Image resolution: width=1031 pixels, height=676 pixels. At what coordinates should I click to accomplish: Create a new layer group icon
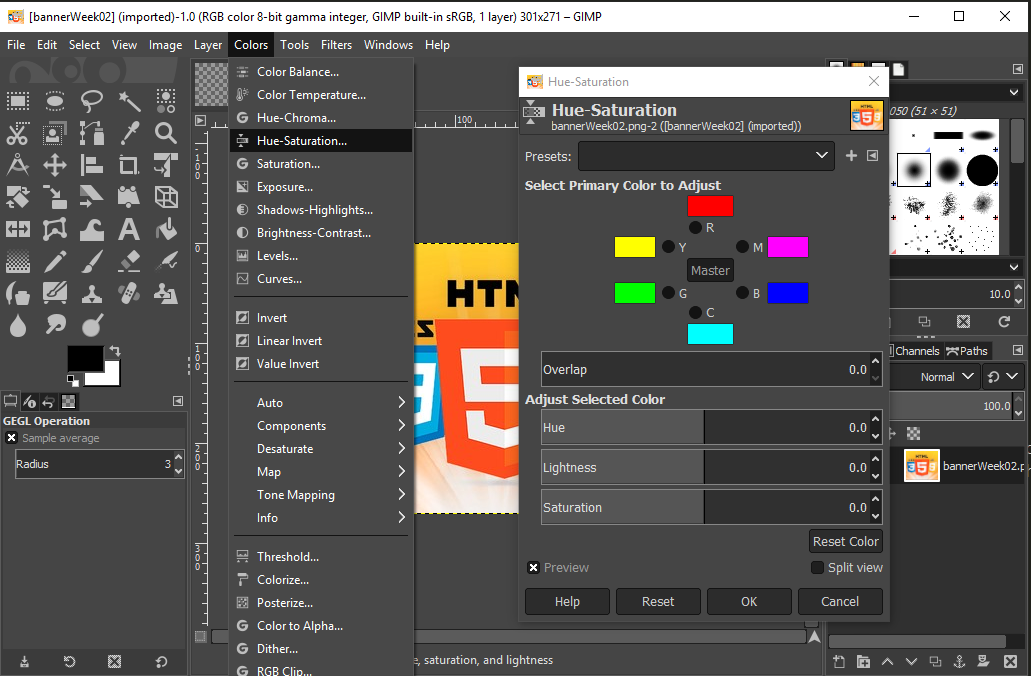pyautogui.click(x=863, y=662)
